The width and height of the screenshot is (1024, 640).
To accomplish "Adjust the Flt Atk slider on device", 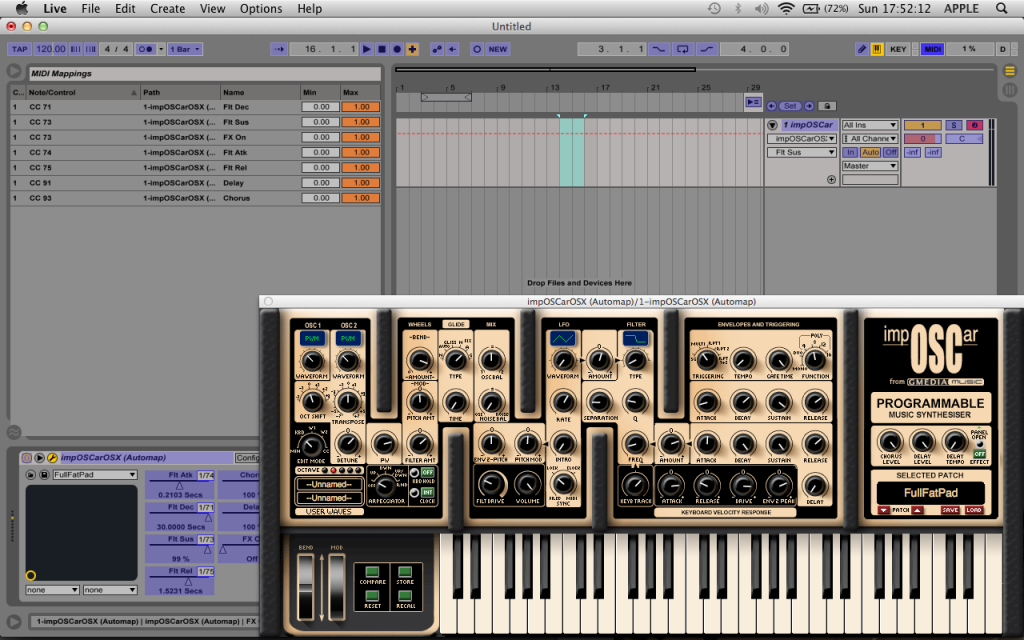I will [x=180, y=483].
